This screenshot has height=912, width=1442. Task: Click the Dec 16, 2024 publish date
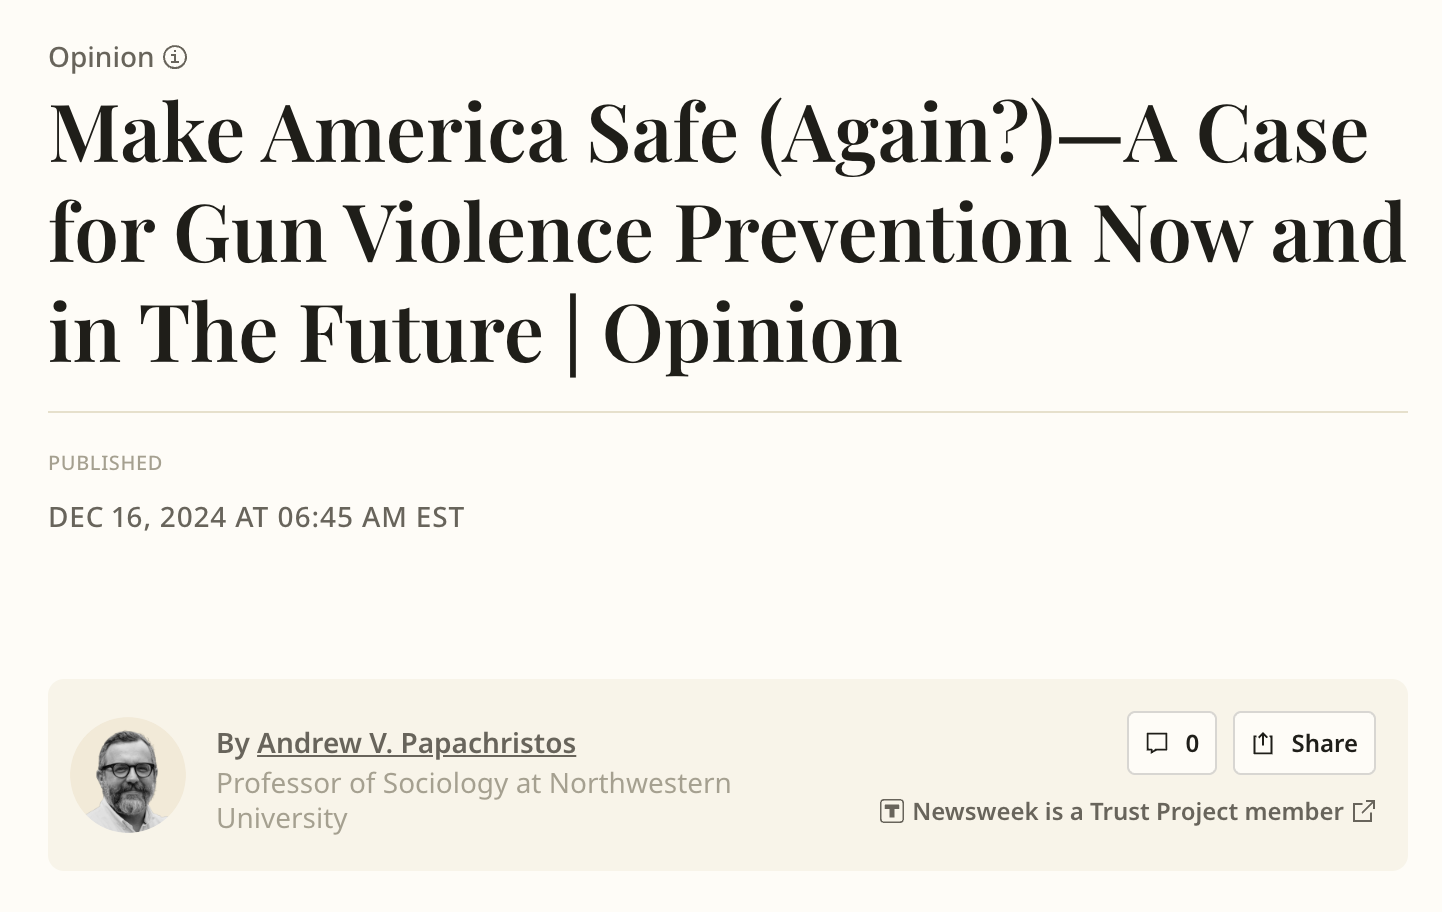pos(256,517)
